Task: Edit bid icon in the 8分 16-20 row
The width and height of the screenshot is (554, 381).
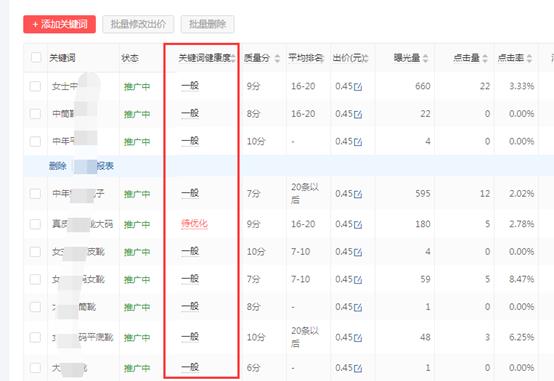Action: [358, 114]
